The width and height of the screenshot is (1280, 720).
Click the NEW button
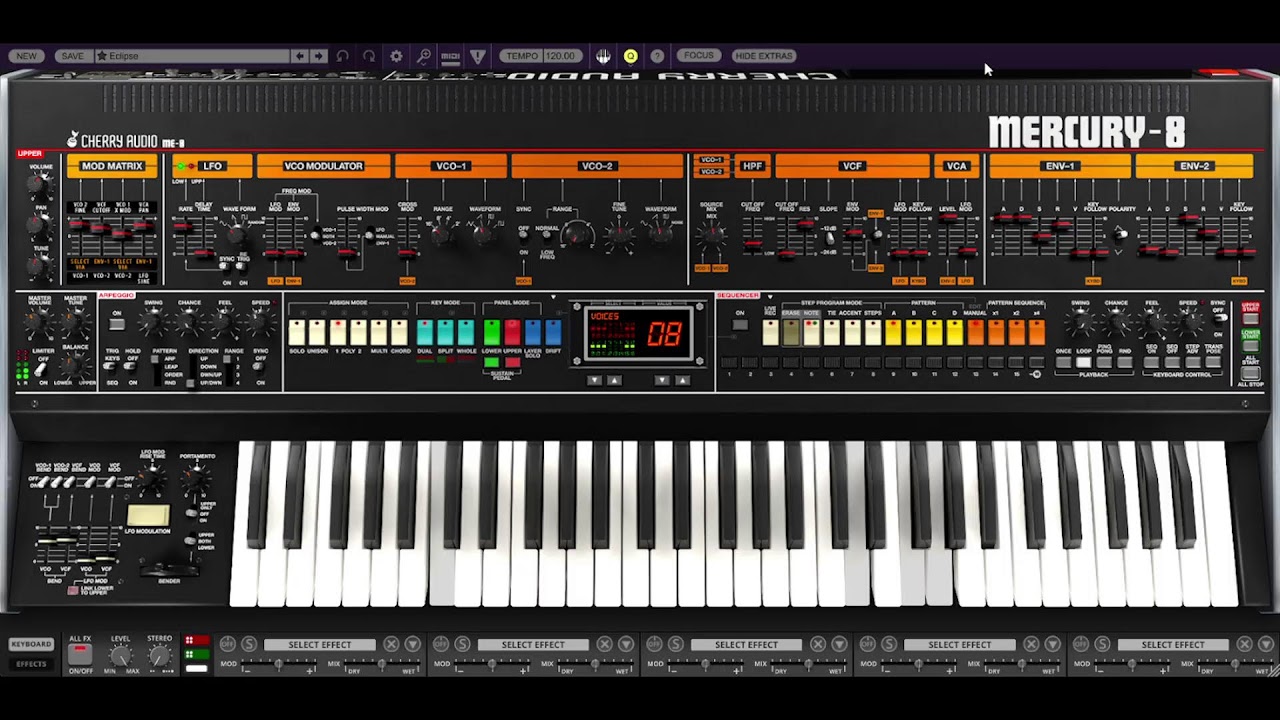(x=27, y=56)
